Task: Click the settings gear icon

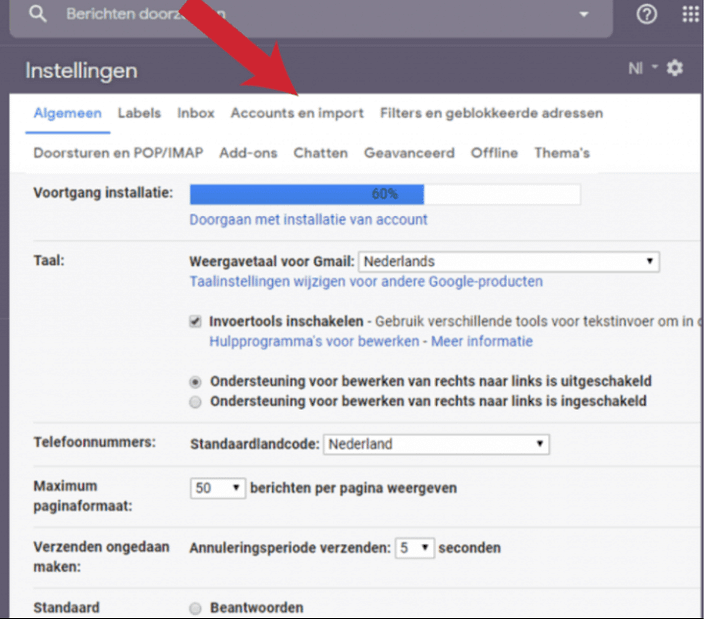Action: pos(675,68)
